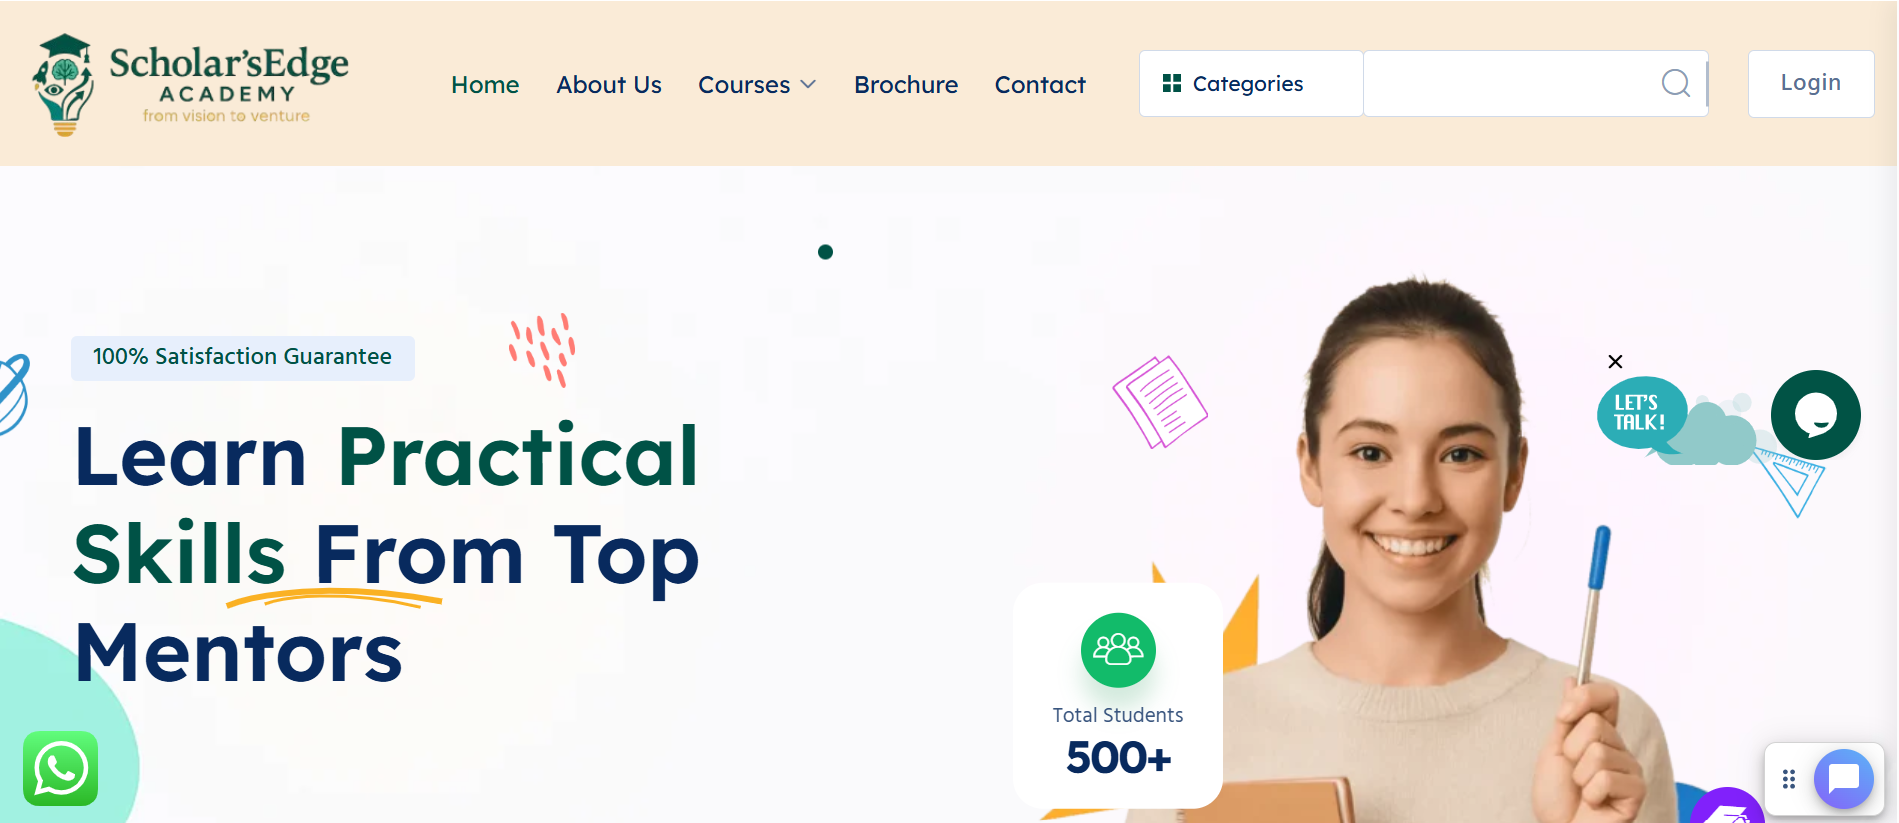1899x823 pixels.
Task: Expand the Courses dropdown chevron
Action: point(808,84)
